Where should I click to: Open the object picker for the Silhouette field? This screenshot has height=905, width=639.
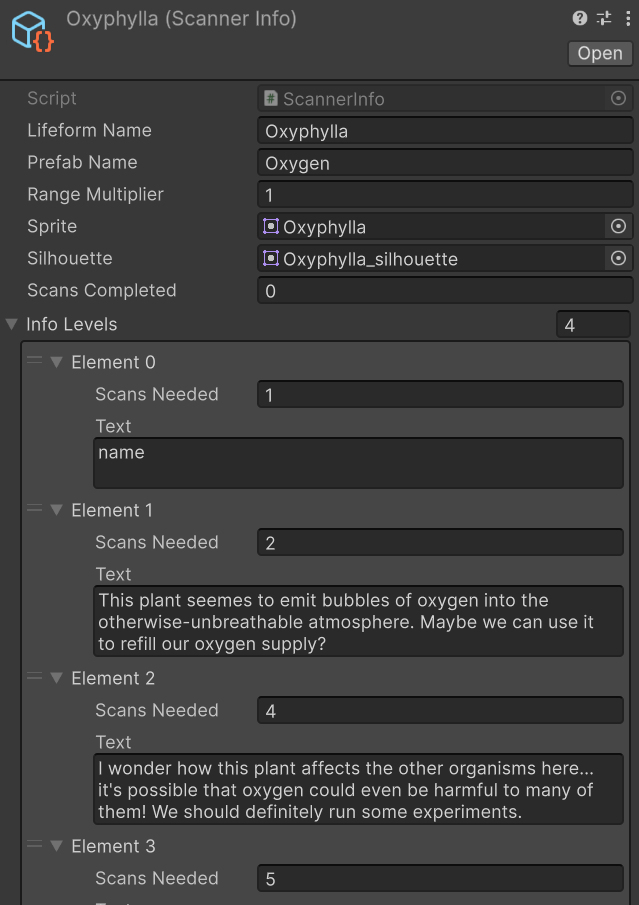point(618,258)
